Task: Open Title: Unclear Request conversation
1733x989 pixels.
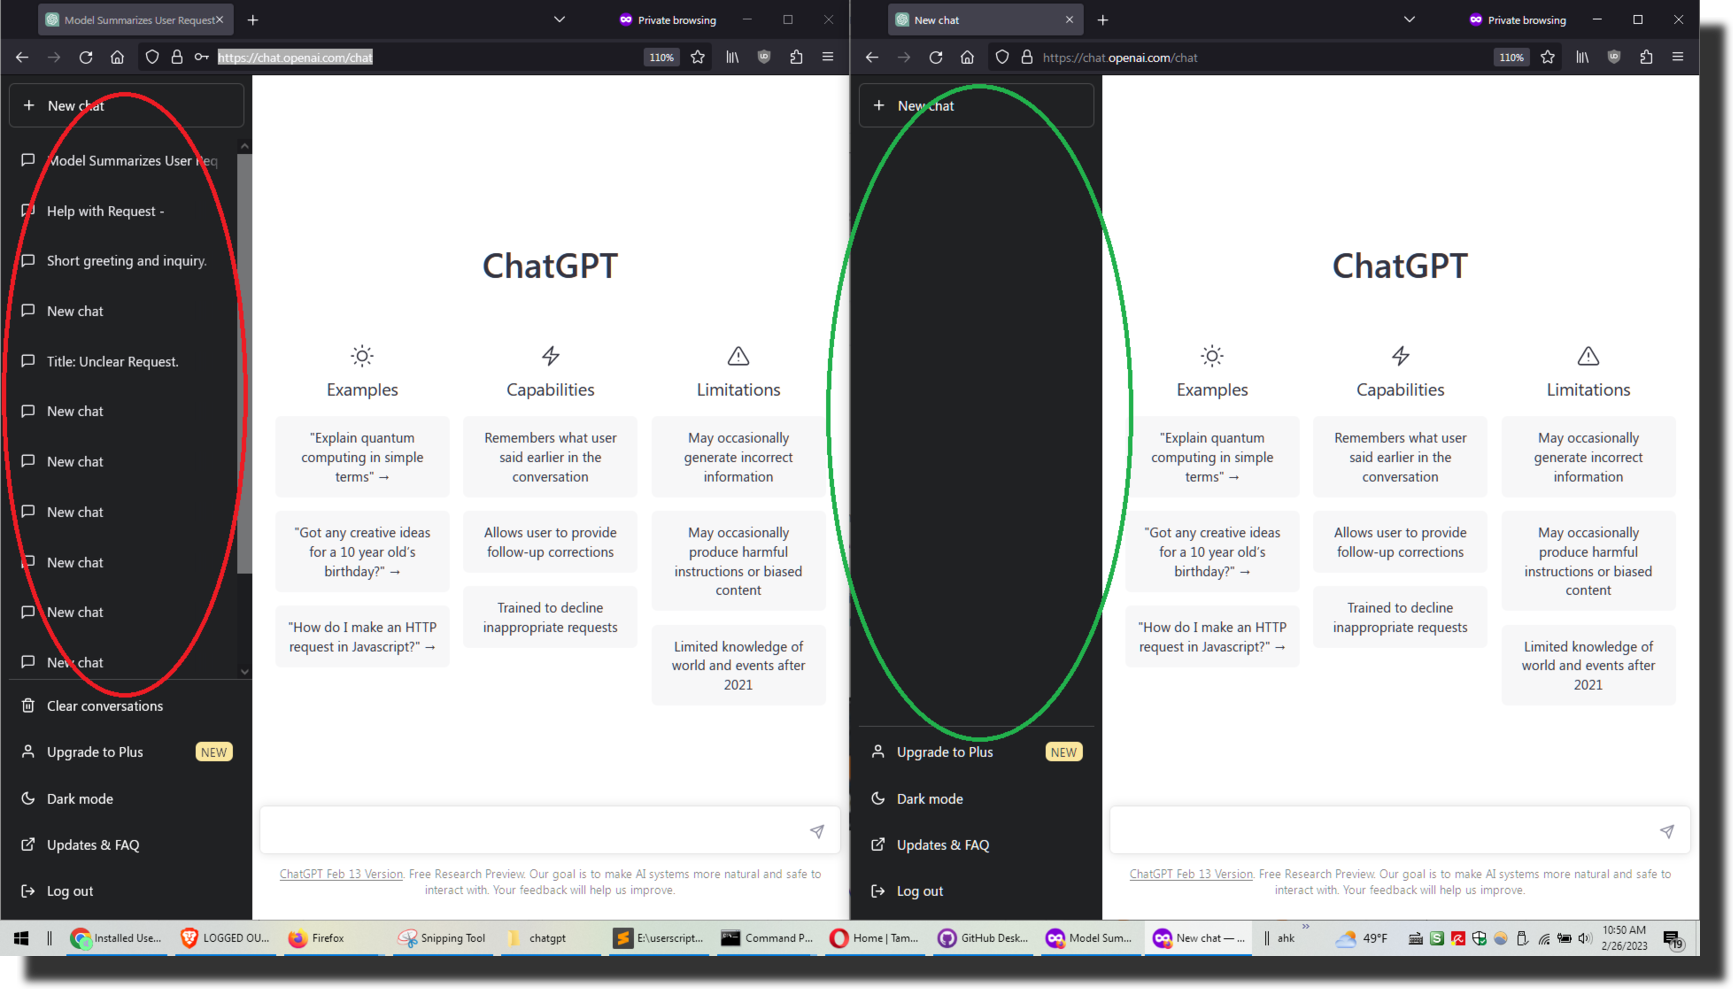Action: pos(122,362)
